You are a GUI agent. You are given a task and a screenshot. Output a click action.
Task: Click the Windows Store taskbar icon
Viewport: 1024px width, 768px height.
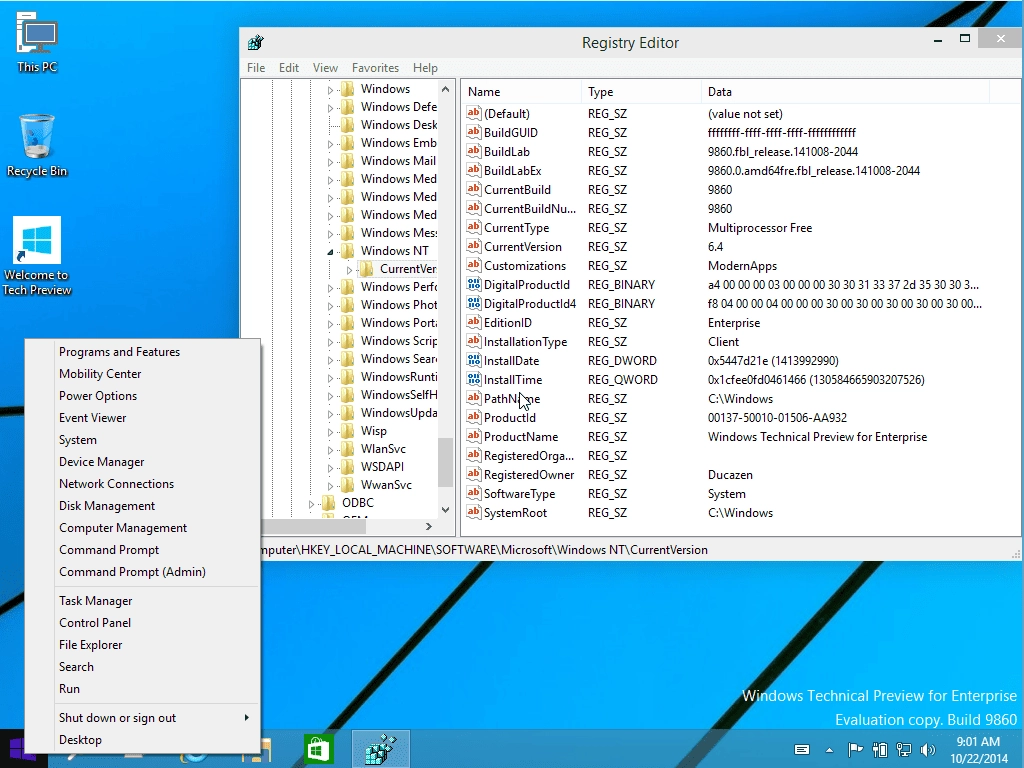click(319, 748)
